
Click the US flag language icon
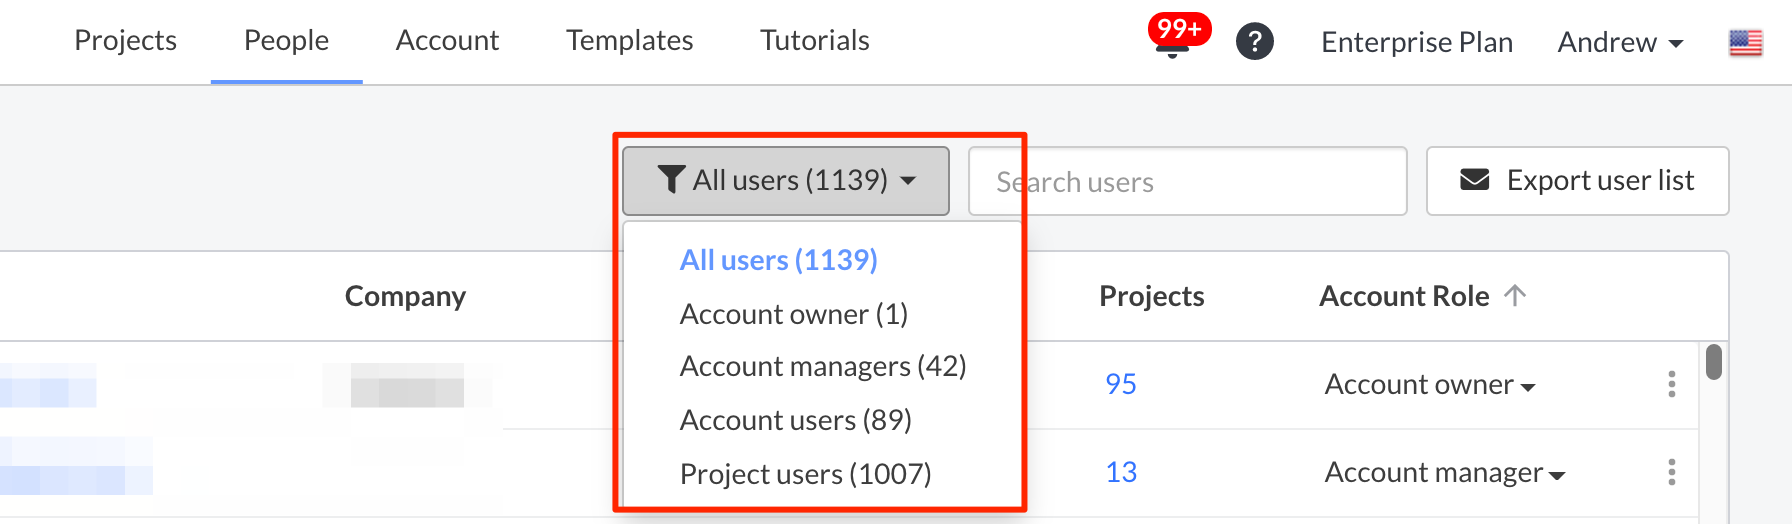1745,43
